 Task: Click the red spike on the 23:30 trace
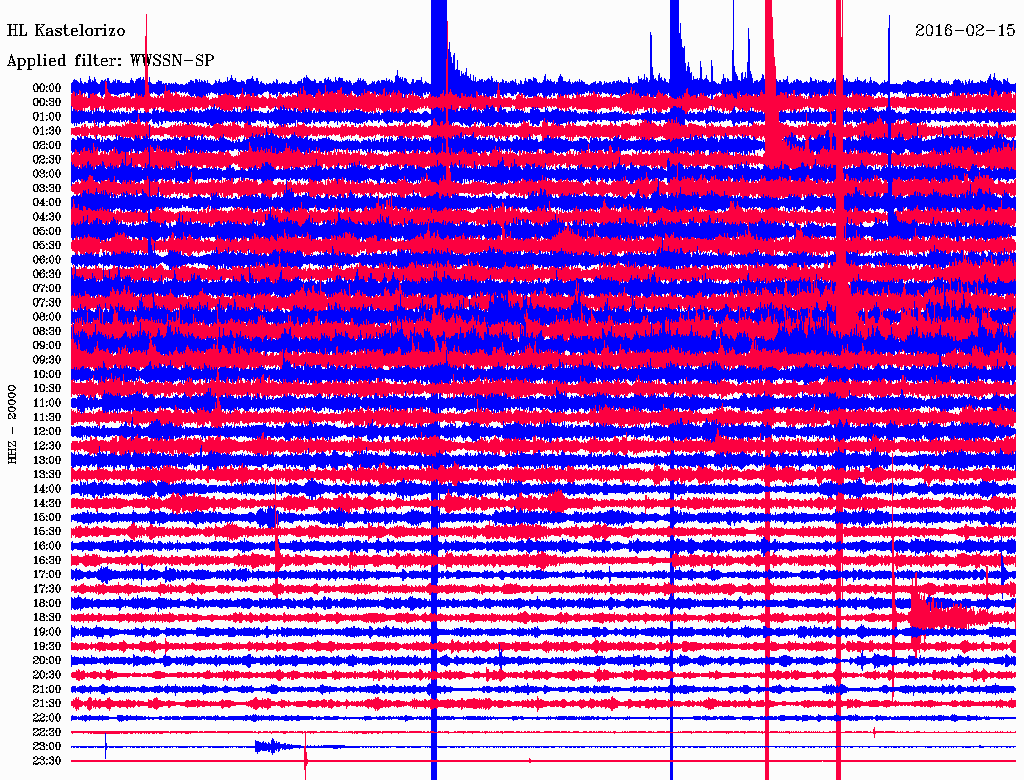[x=305, y=758]
